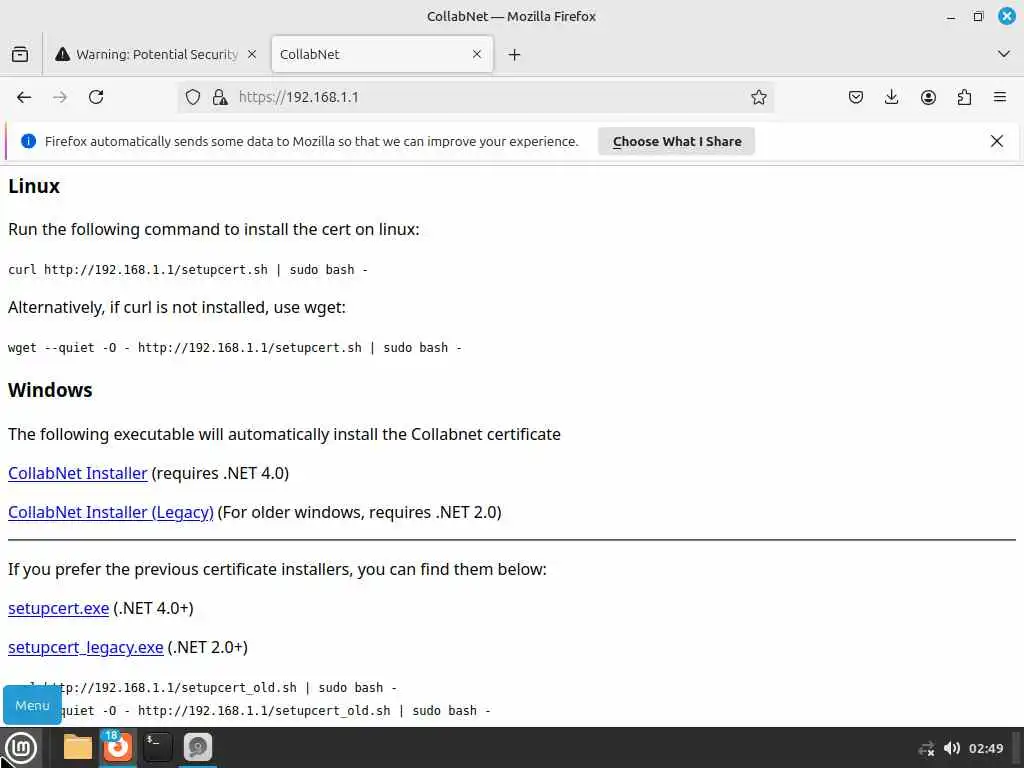Click the info icon in notification bar

pos(28,141)
